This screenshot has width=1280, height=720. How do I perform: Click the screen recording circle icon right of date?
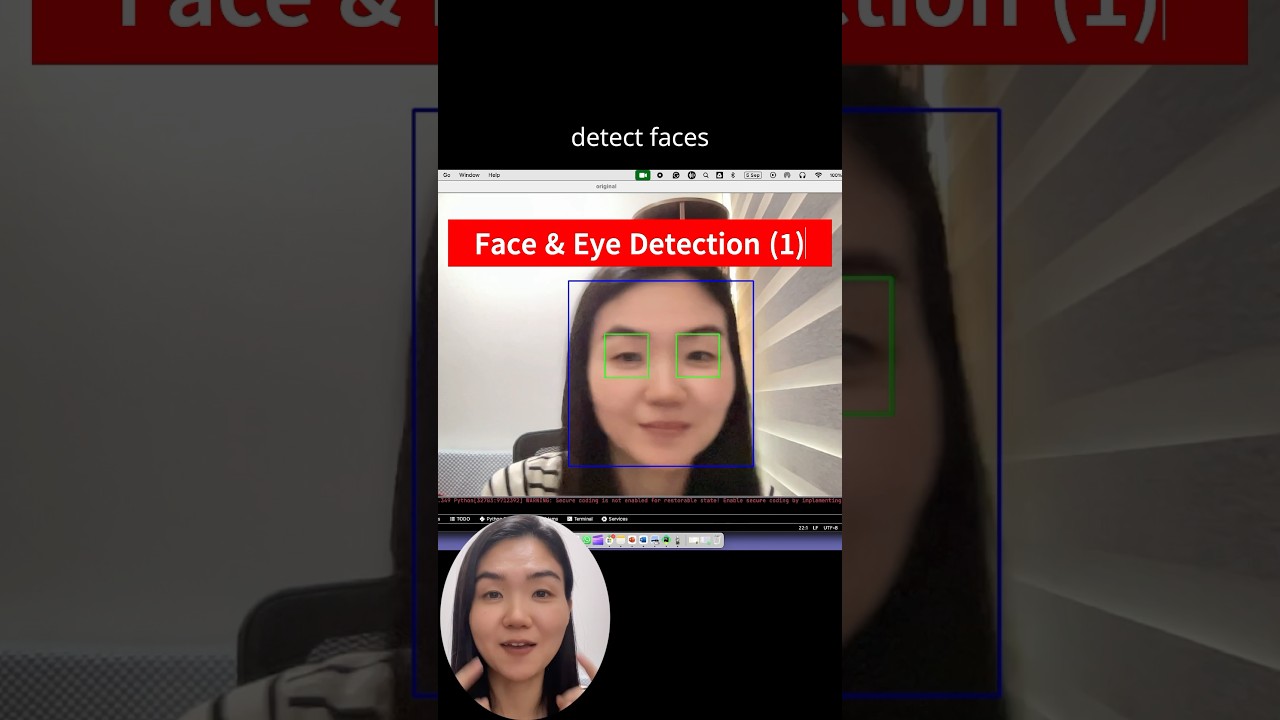click(x=773, y=175)
